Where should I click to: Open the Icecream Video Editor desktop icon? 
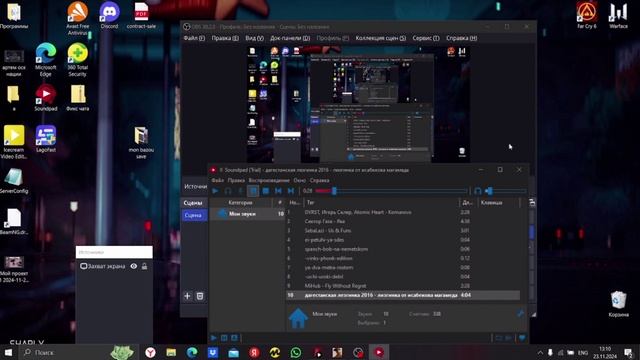pos(14,142)
